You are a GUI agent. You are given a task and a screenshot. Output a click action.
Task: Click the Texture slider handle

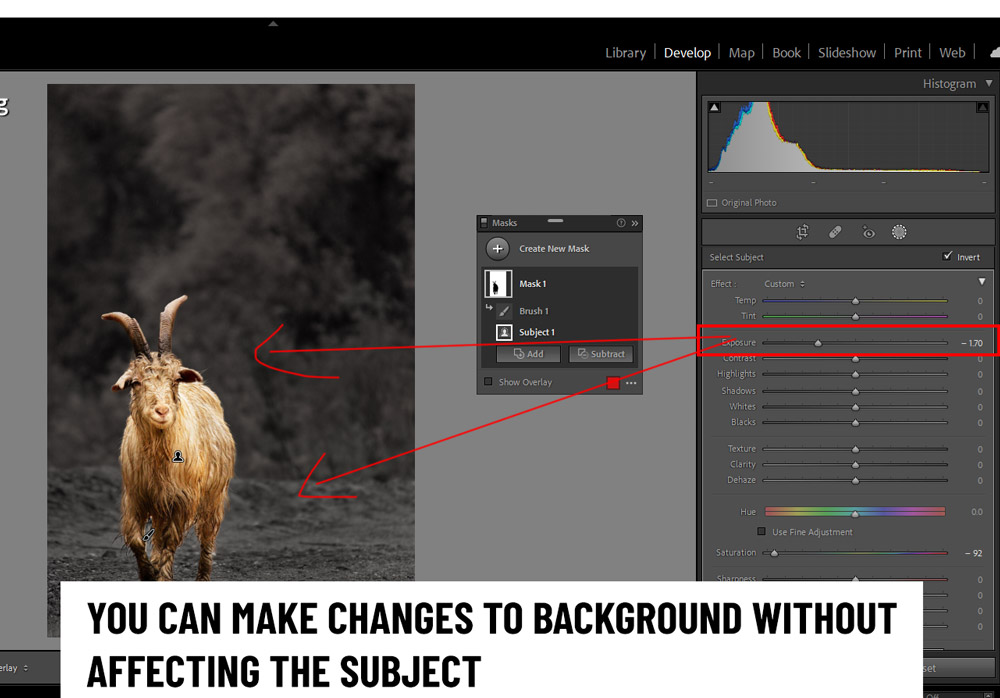pyautogui.click(x=855, y=449)
